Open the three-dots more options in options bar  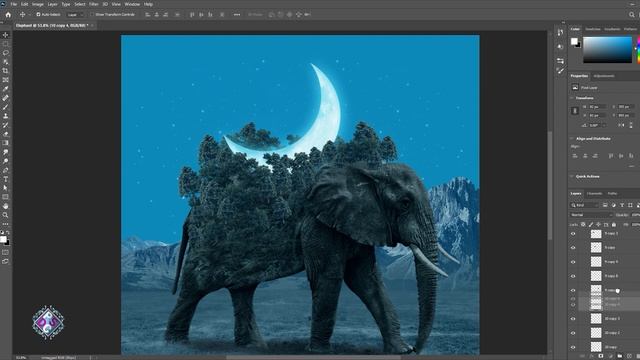pyautogui.click(x=237, y=15)
